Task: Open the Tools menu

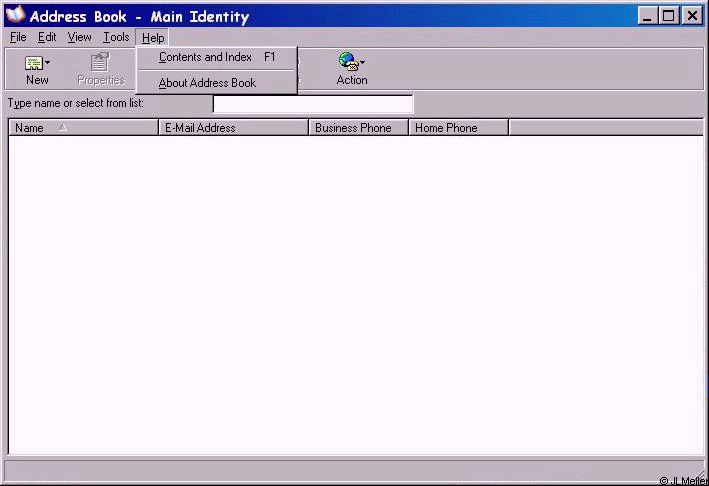Action: click(x=116, y=37)
